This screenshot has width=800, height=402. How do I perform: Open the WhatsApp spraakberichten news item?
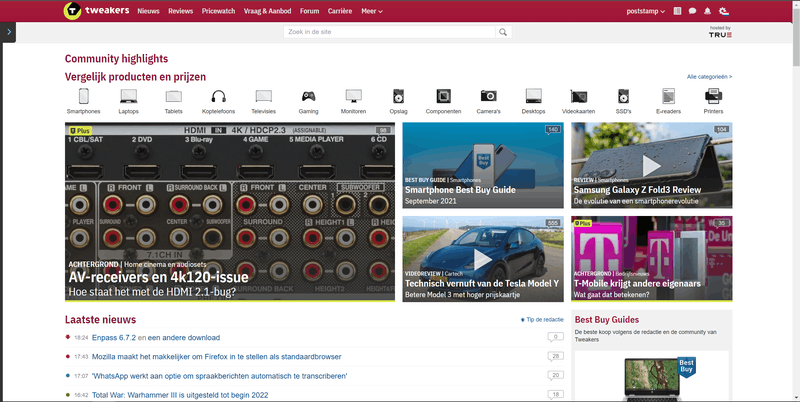[219, 376]
